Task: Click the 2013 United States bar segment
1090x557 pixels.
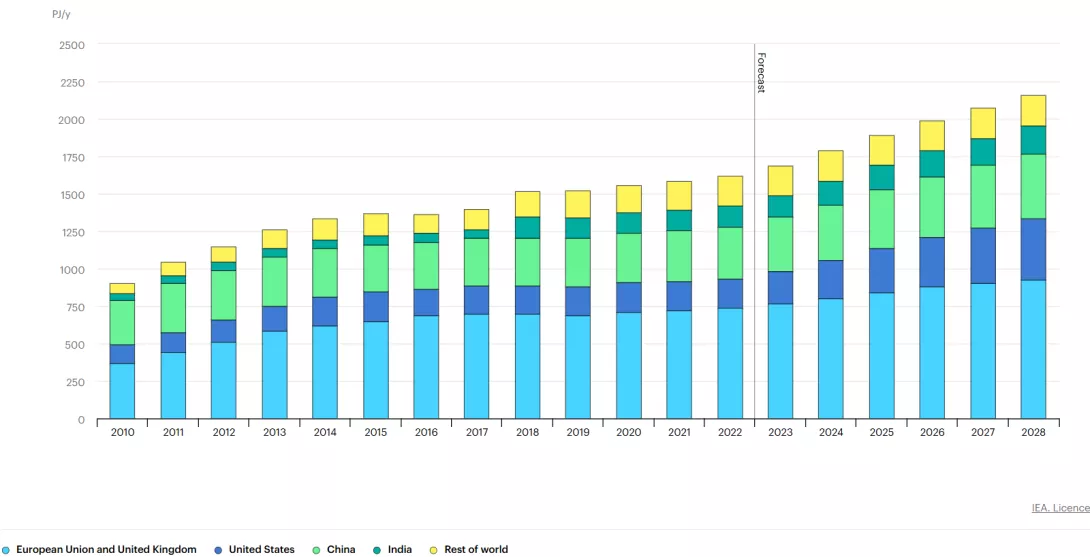Action: (x=275, y=318)
